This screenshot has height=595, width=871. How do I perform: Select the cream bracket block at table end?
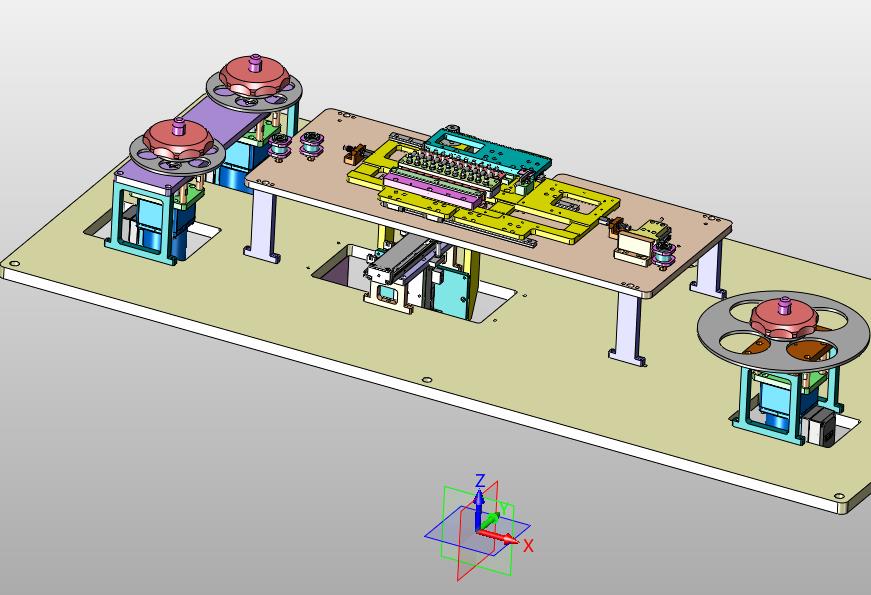tap(633, 247)
